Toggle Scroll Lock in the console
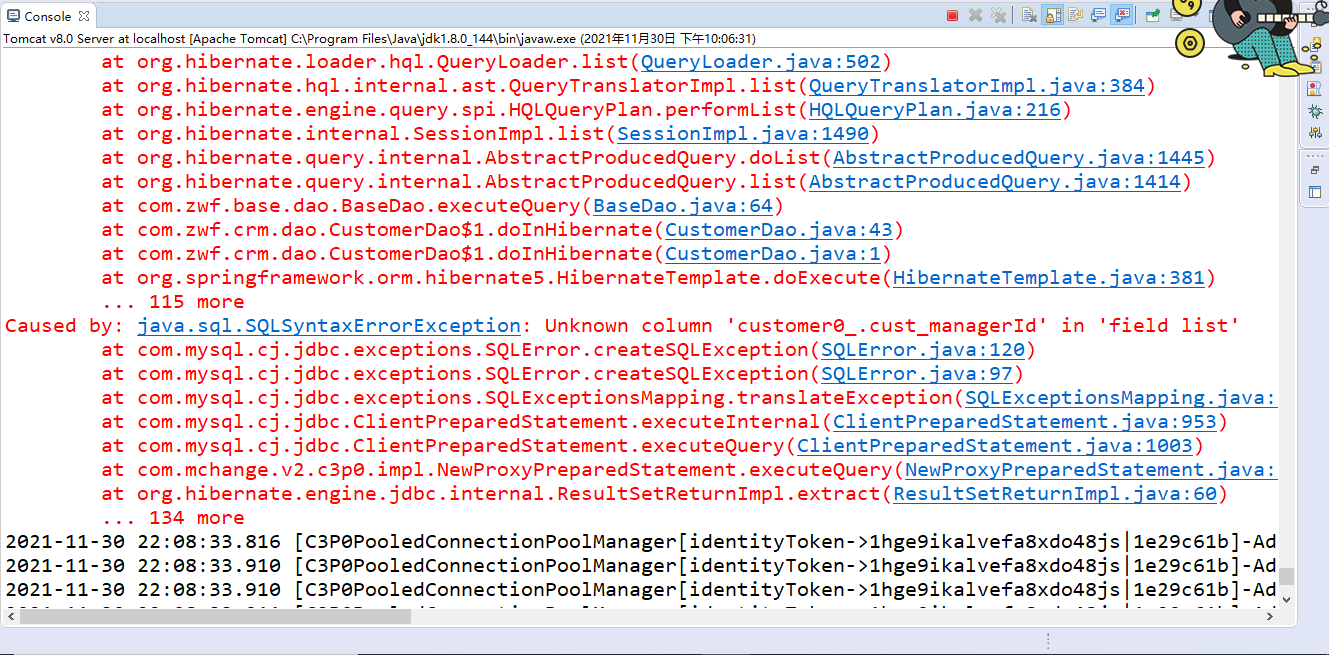Image resolution: width=1329 pixels, height=655 pixels. [x=1052, y=15]
